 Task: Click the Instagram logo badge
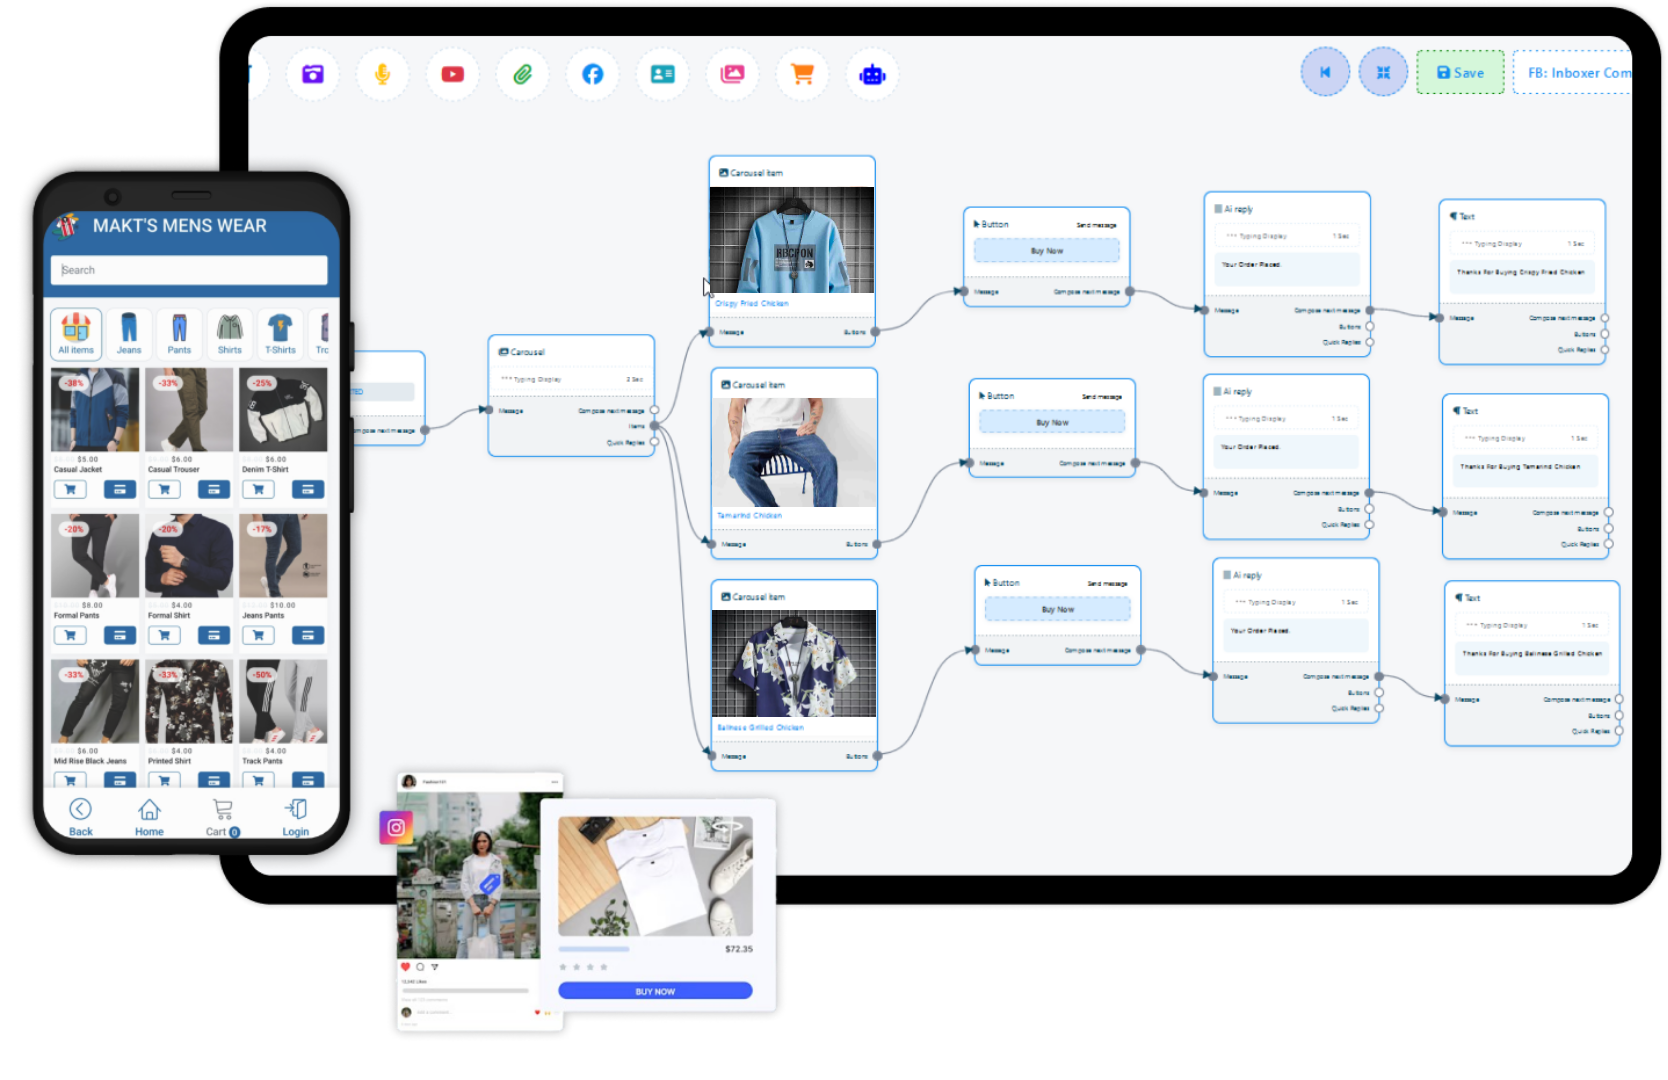click(396, 827)
